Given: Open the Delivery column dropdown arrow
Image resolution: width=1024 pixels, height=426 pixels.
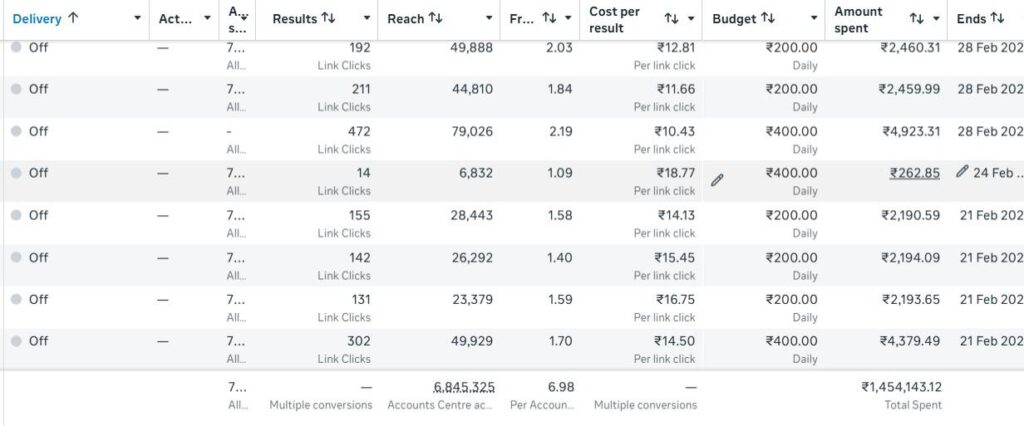Looking at the screenshot, I should [137, 18].
